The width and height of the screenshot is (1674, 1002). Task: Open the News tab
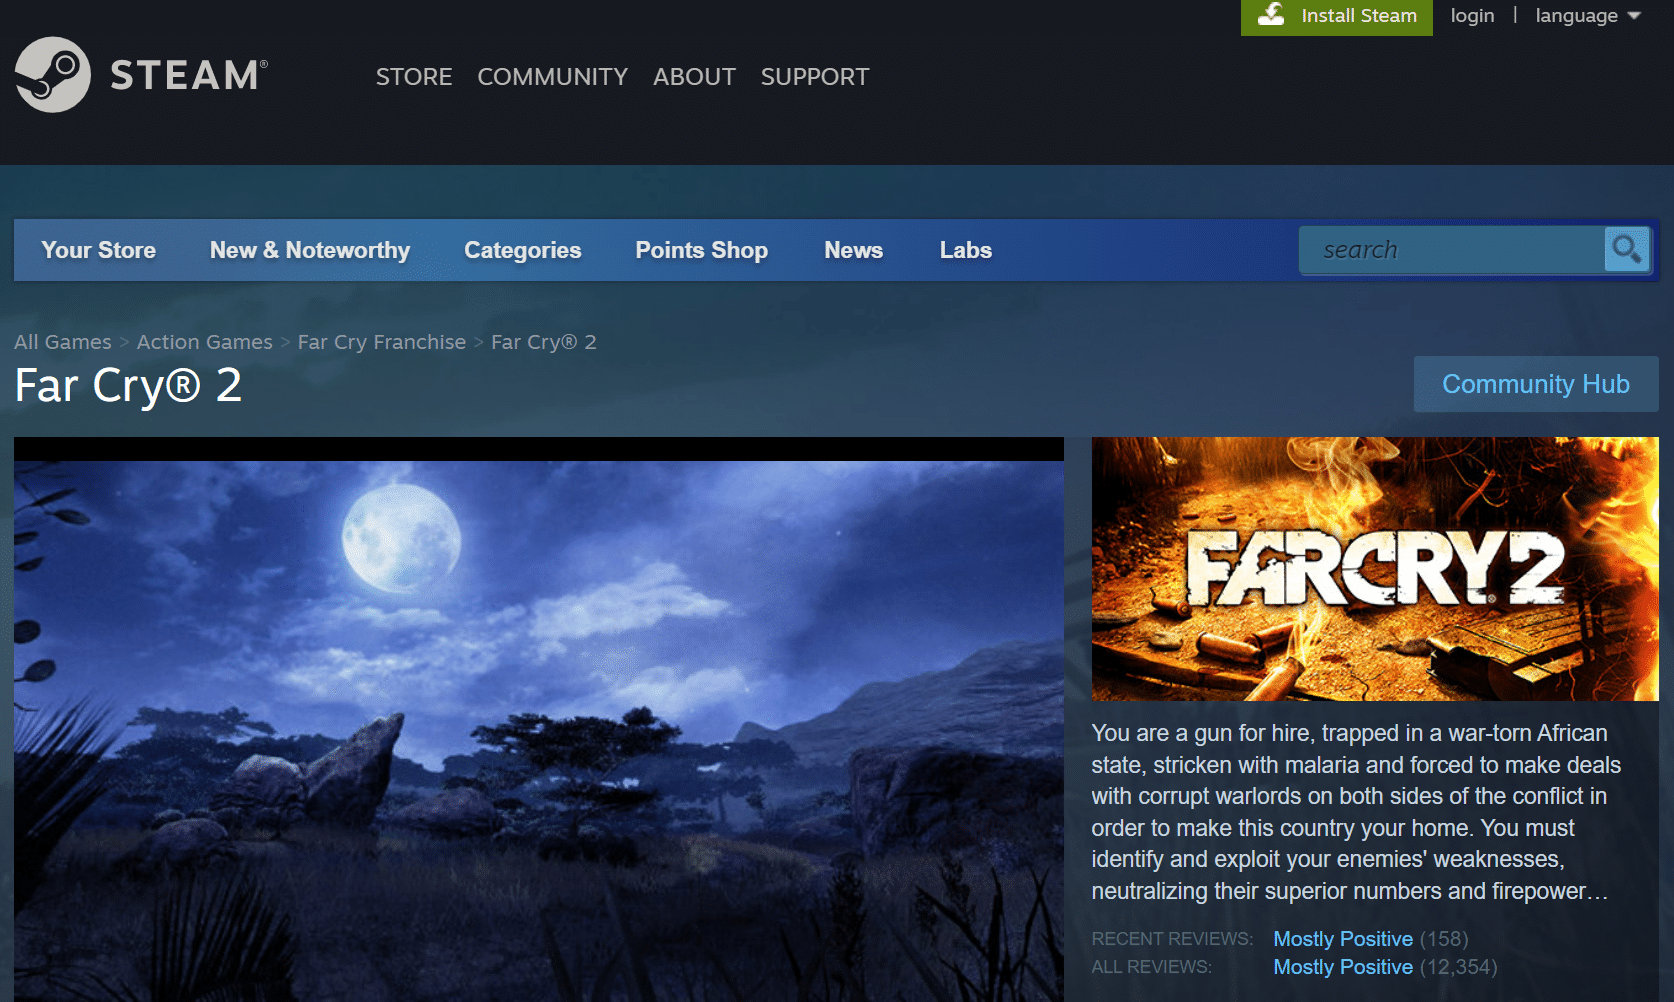coord(854,250)
